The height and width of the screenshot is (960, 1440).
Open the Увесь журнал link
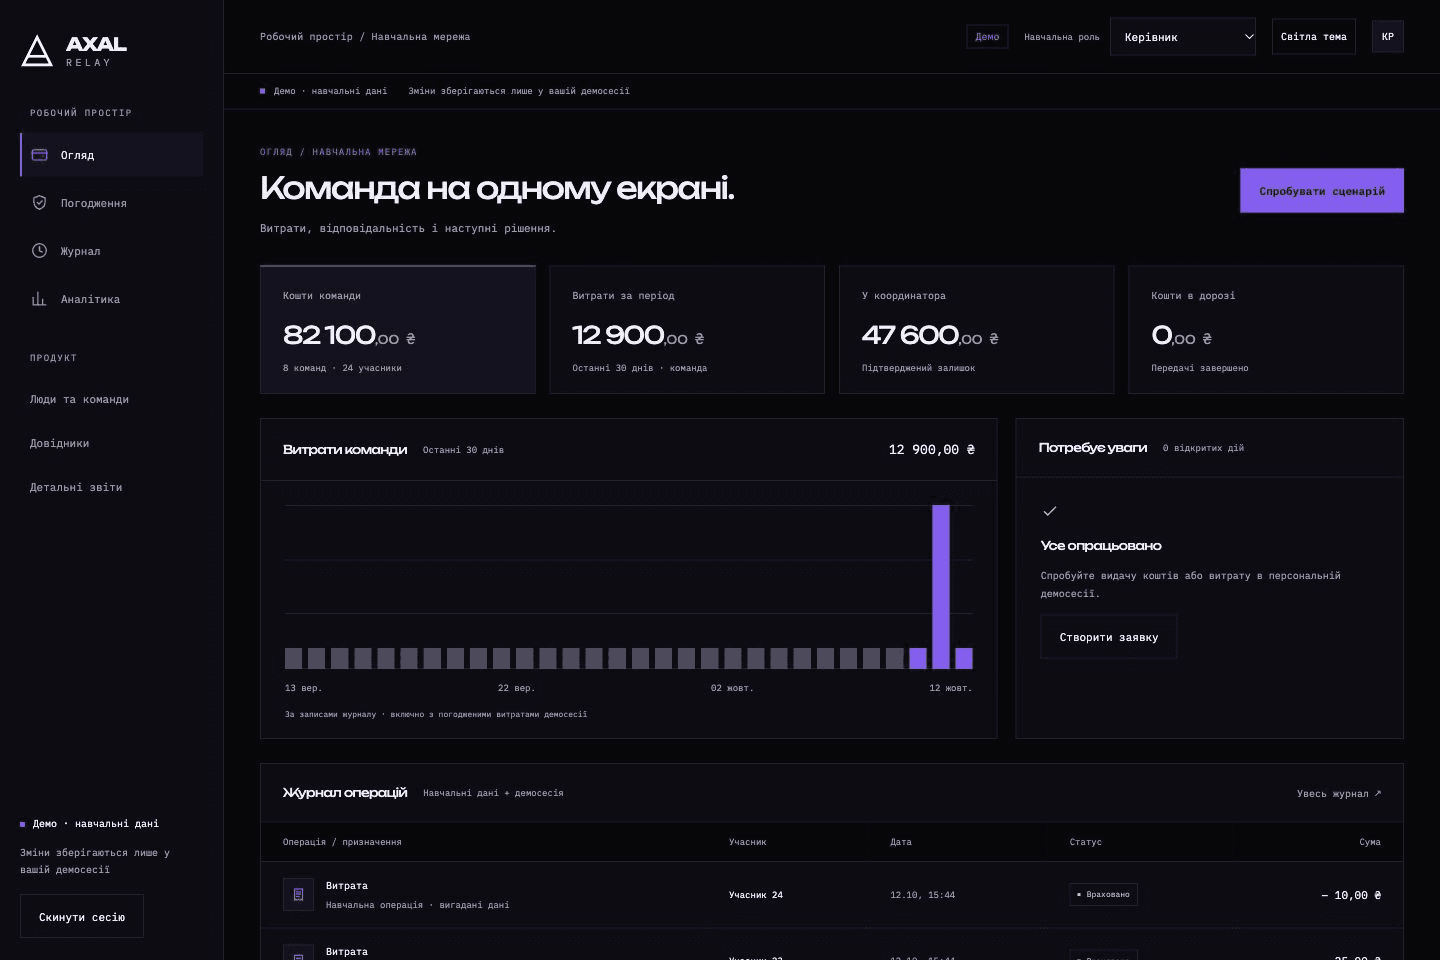pos(1339,794)
